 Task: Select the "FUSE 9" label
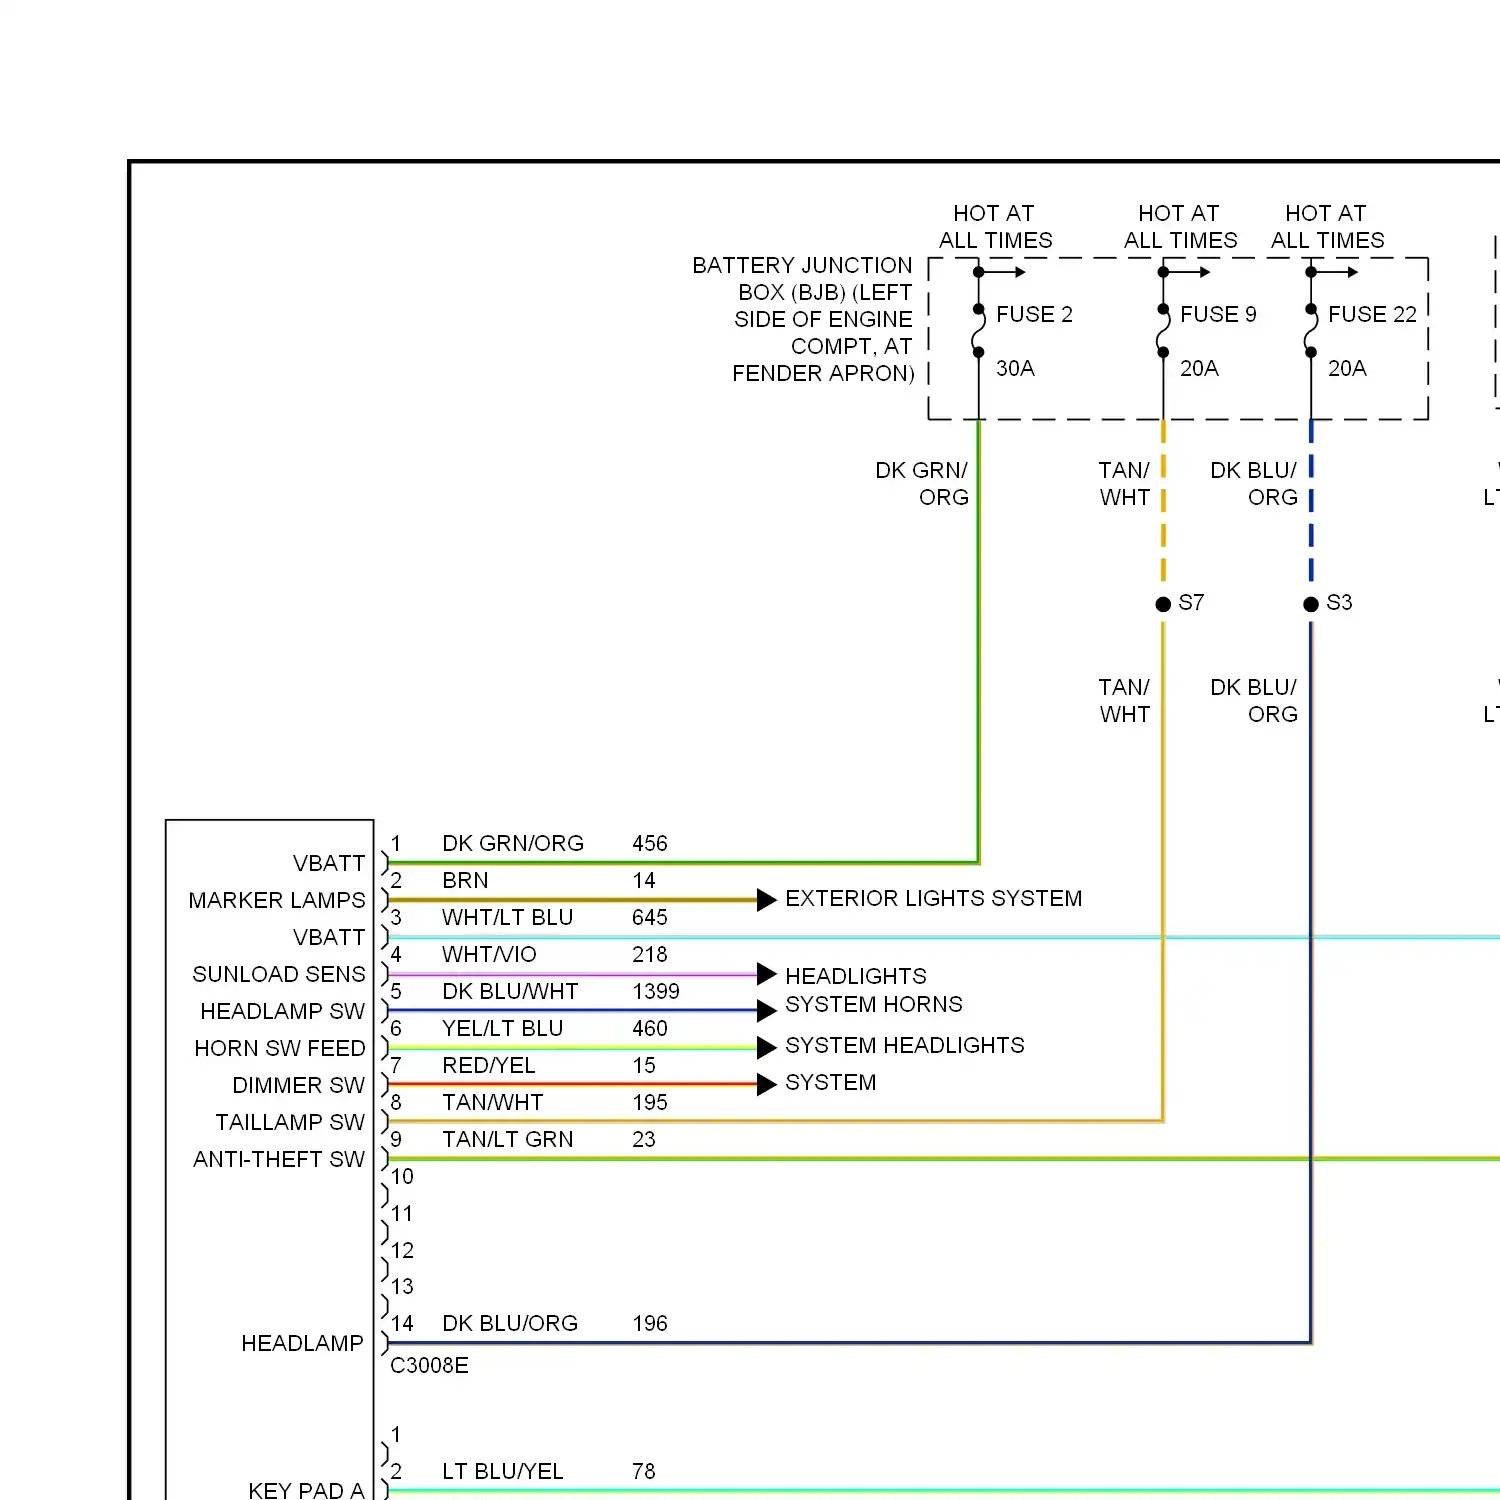pos(1218,314)
